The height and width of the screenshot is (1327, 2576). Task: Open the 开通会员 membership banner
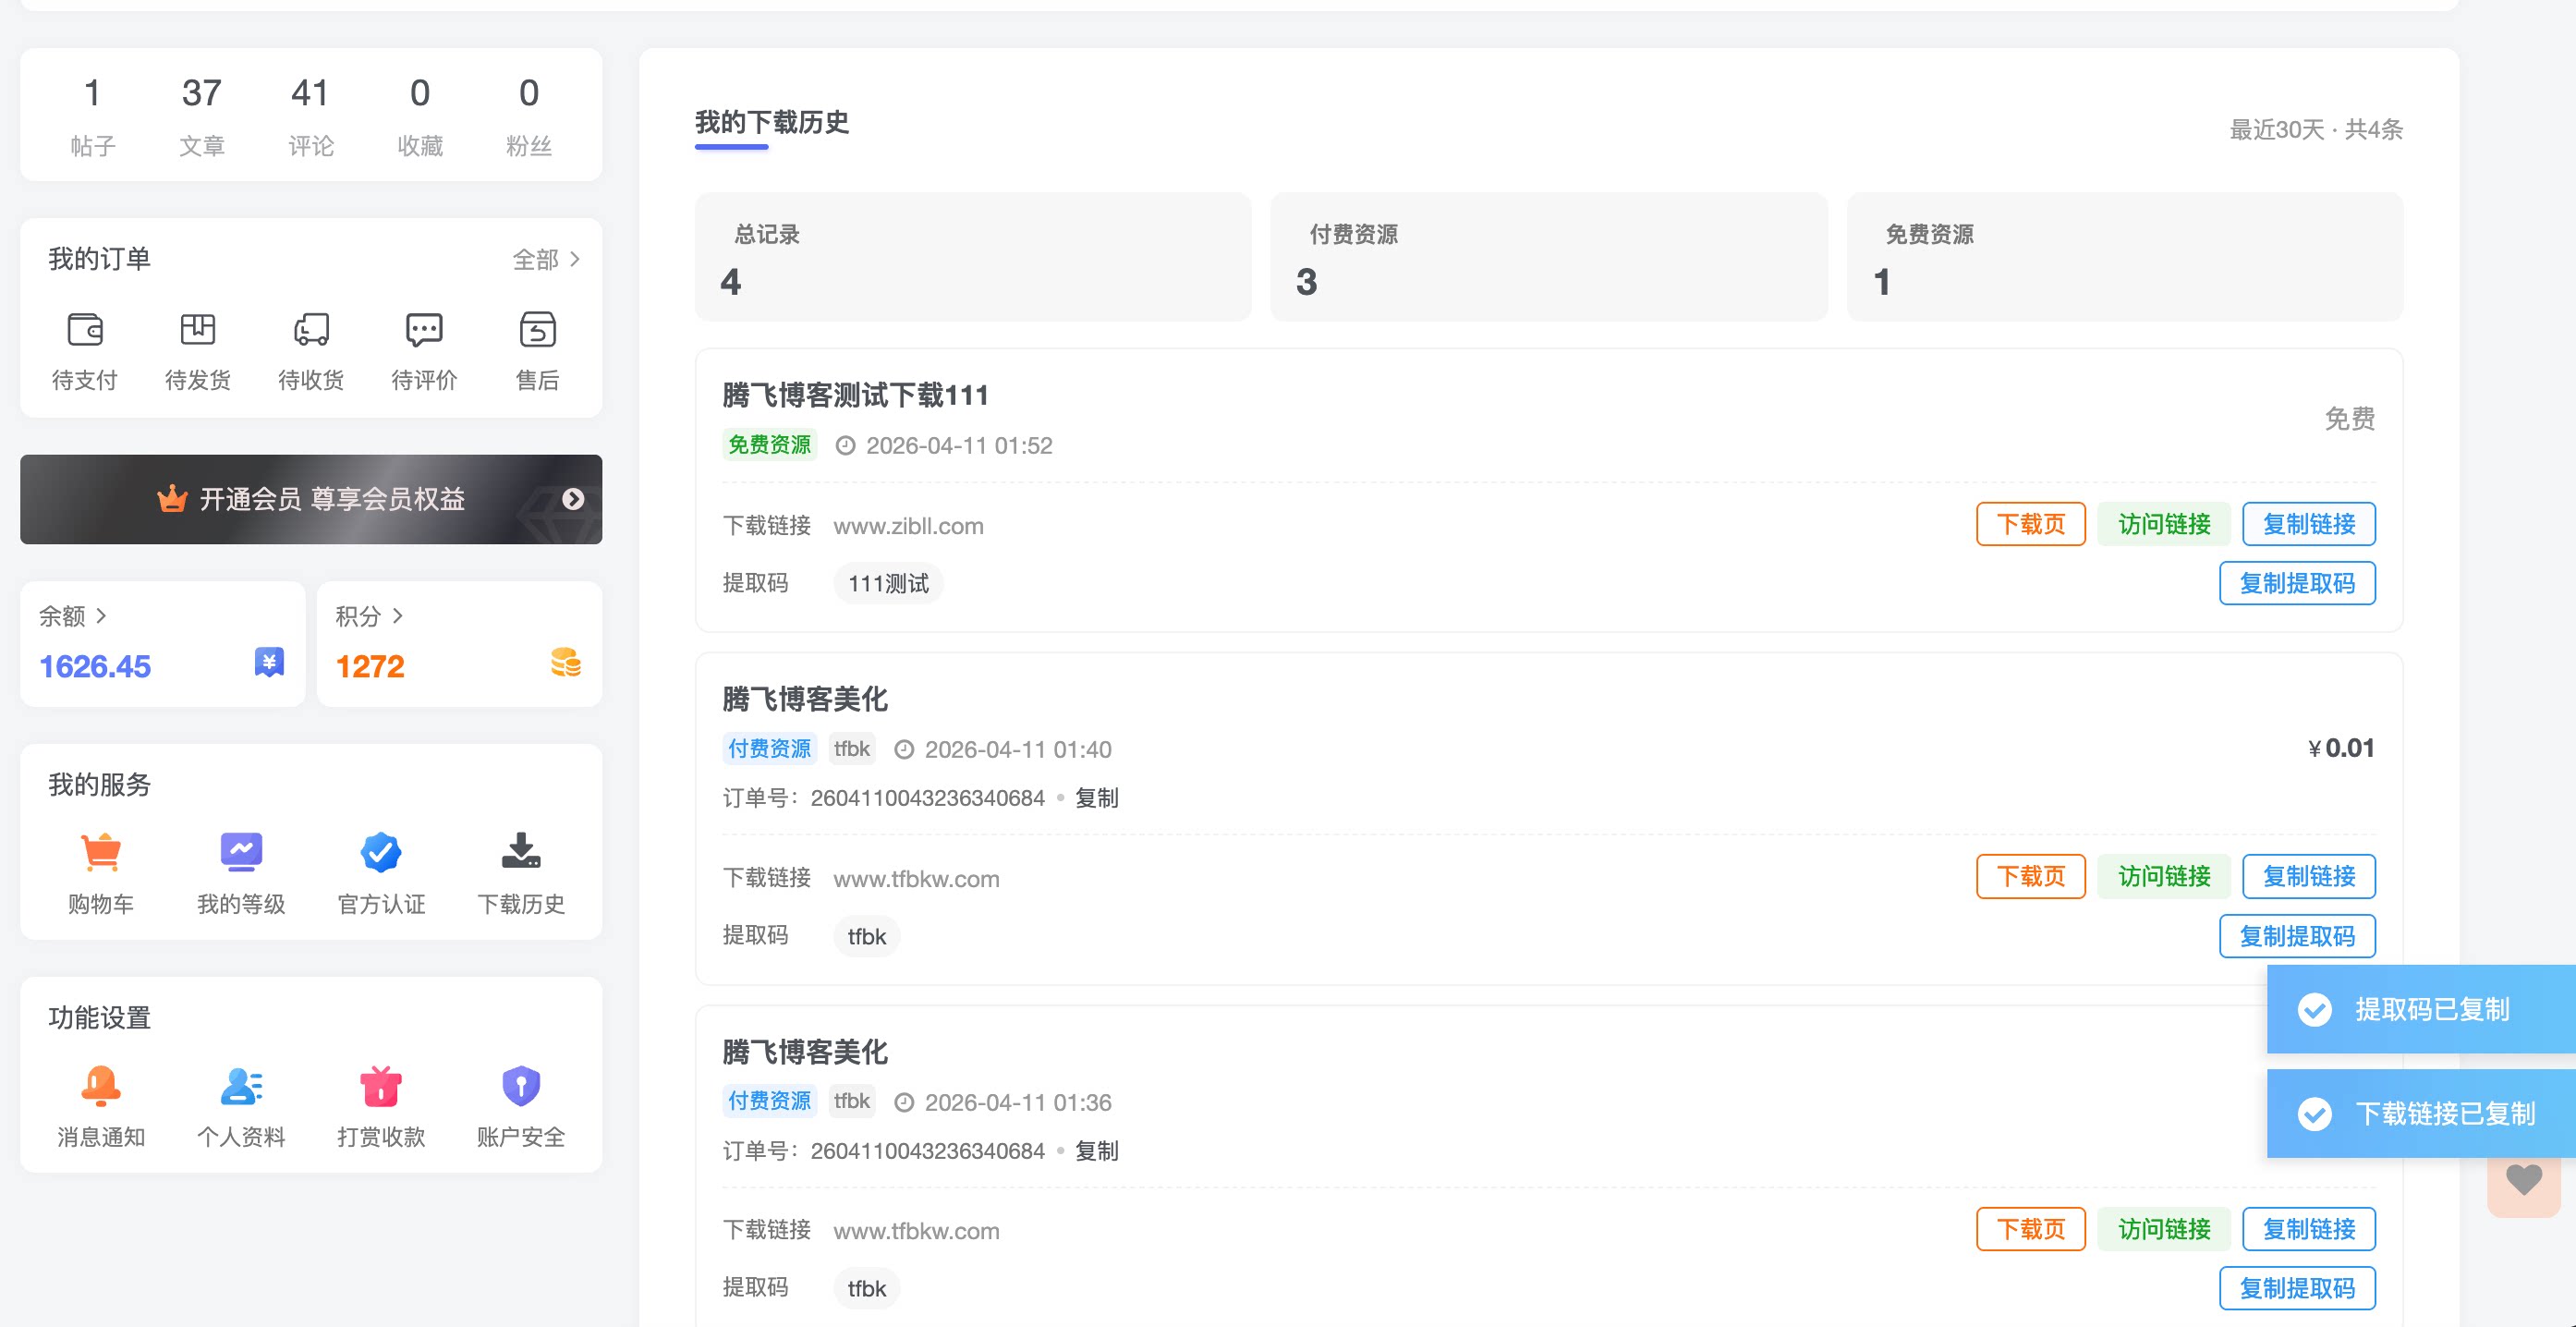coord(310,499)
